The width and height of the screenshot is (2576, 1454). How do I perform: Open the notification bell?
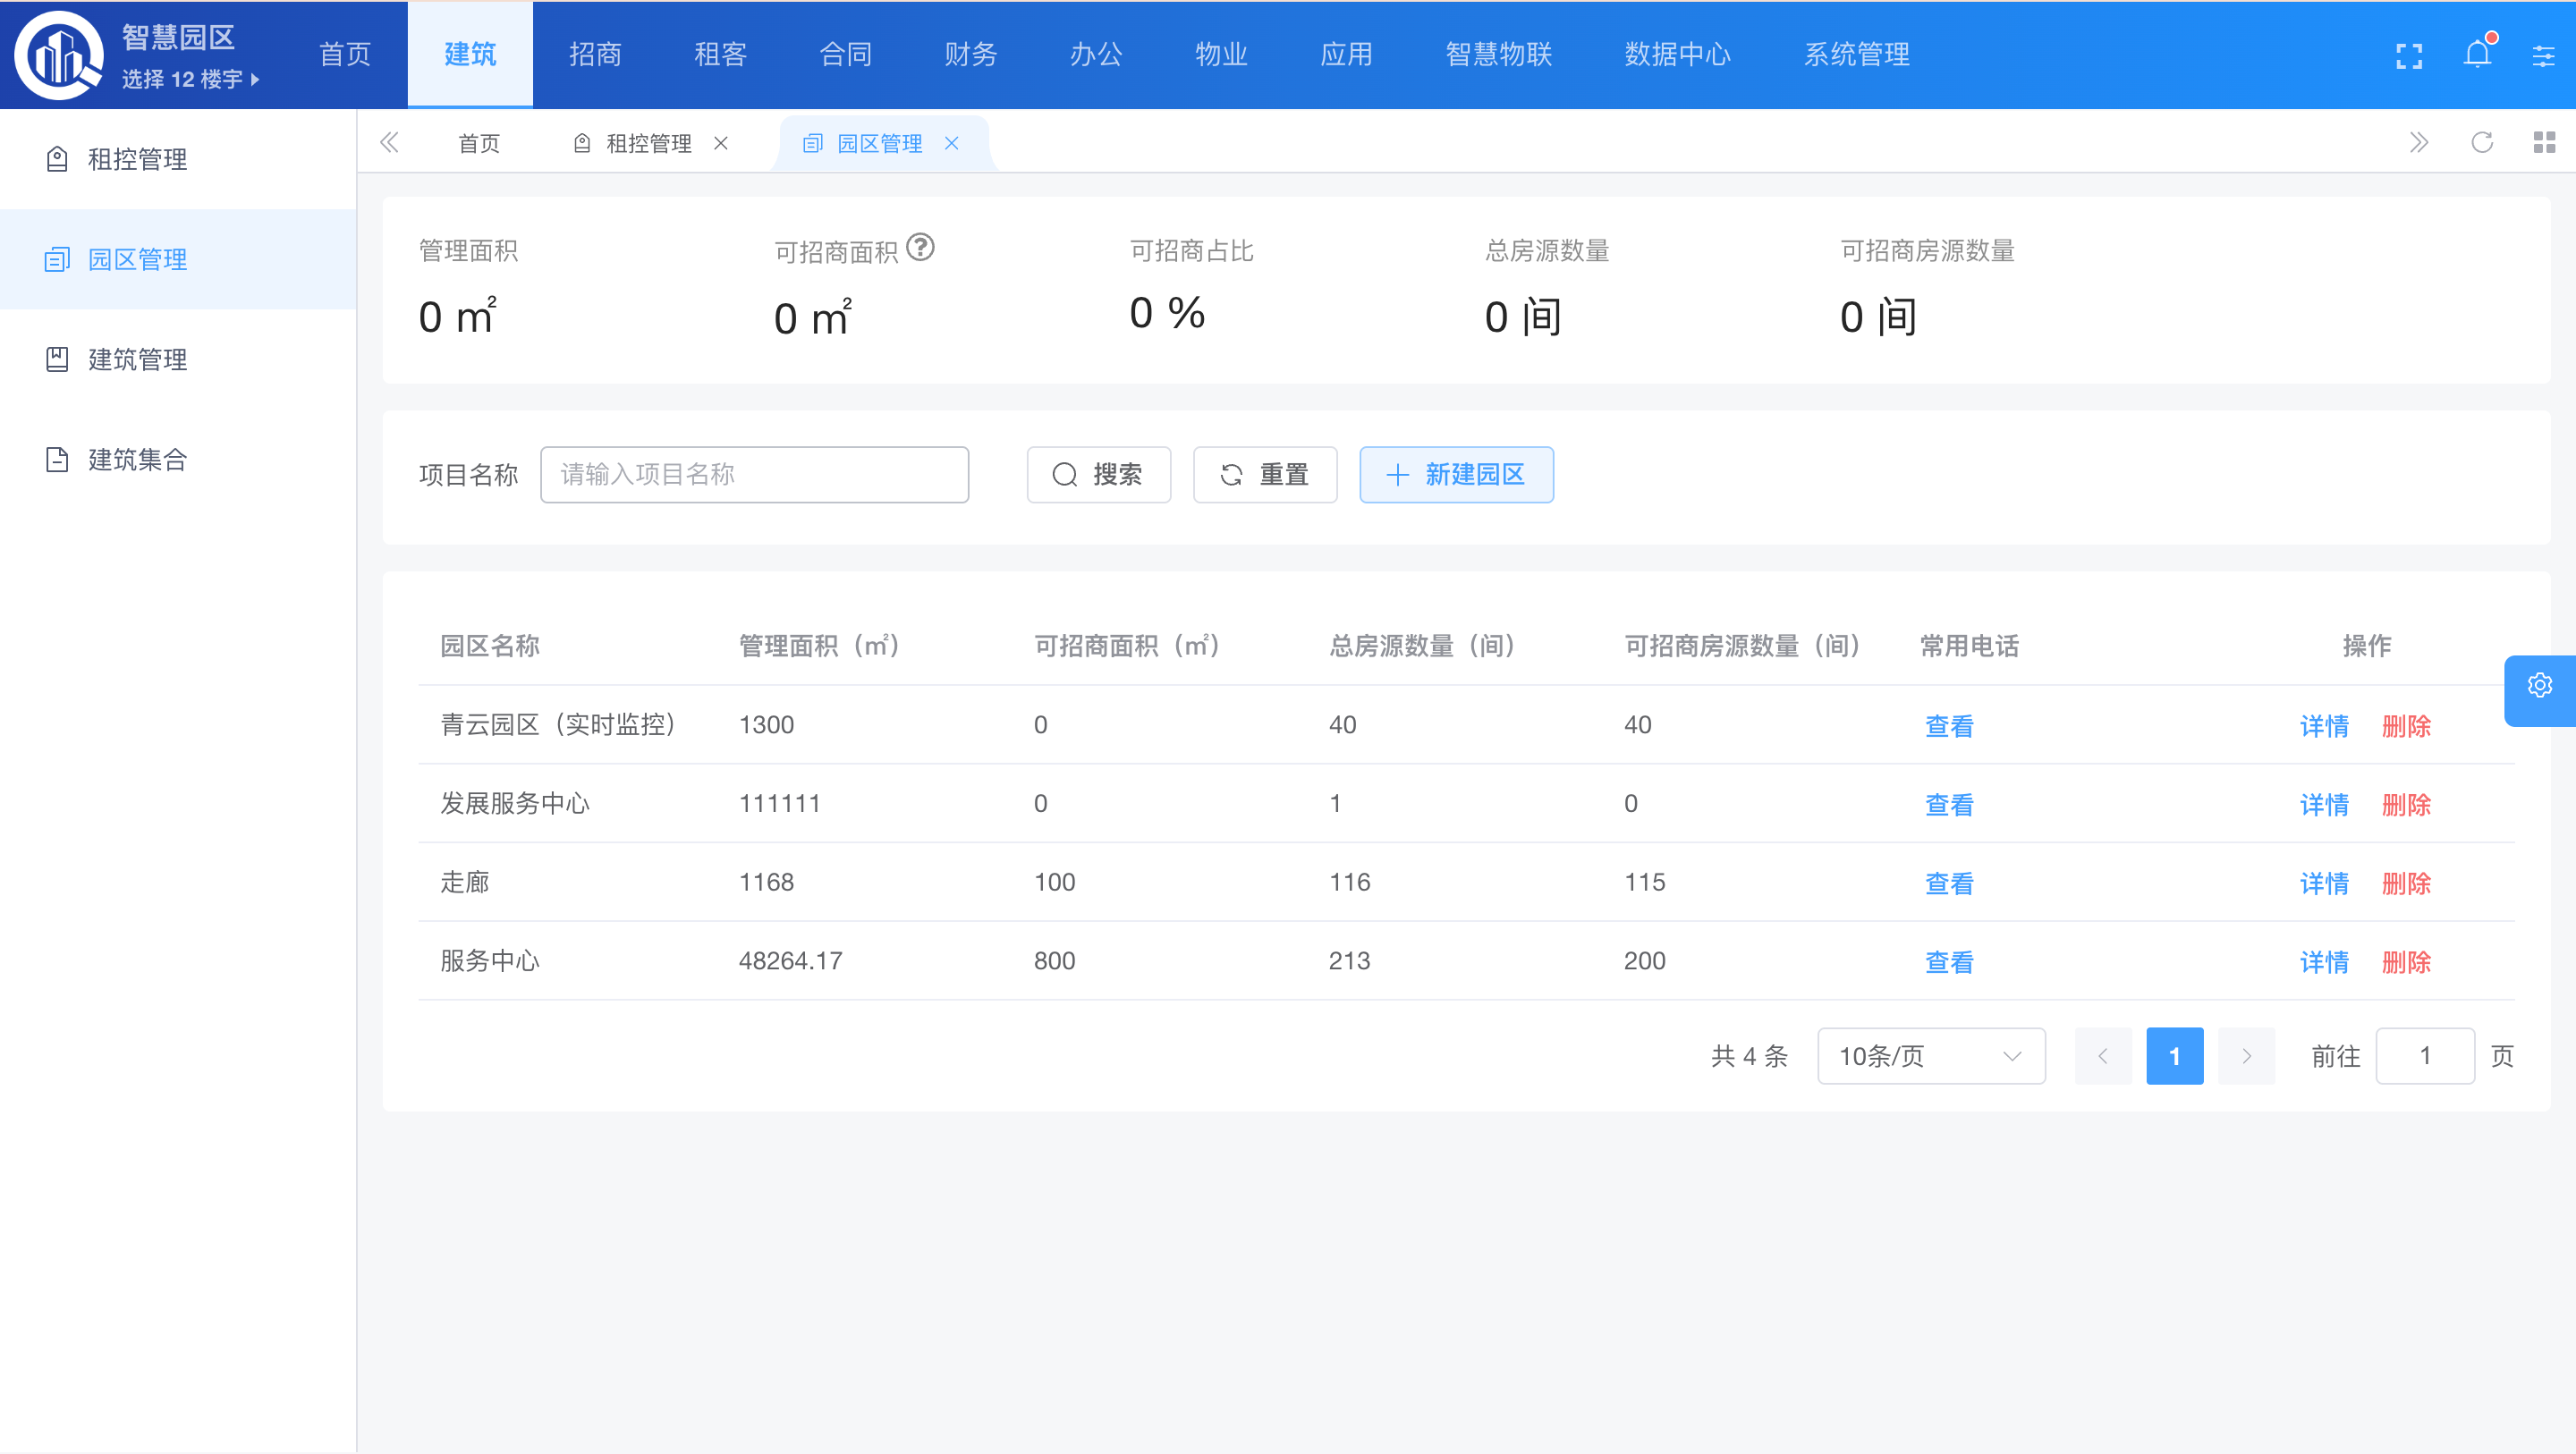tap(2477, 54)
